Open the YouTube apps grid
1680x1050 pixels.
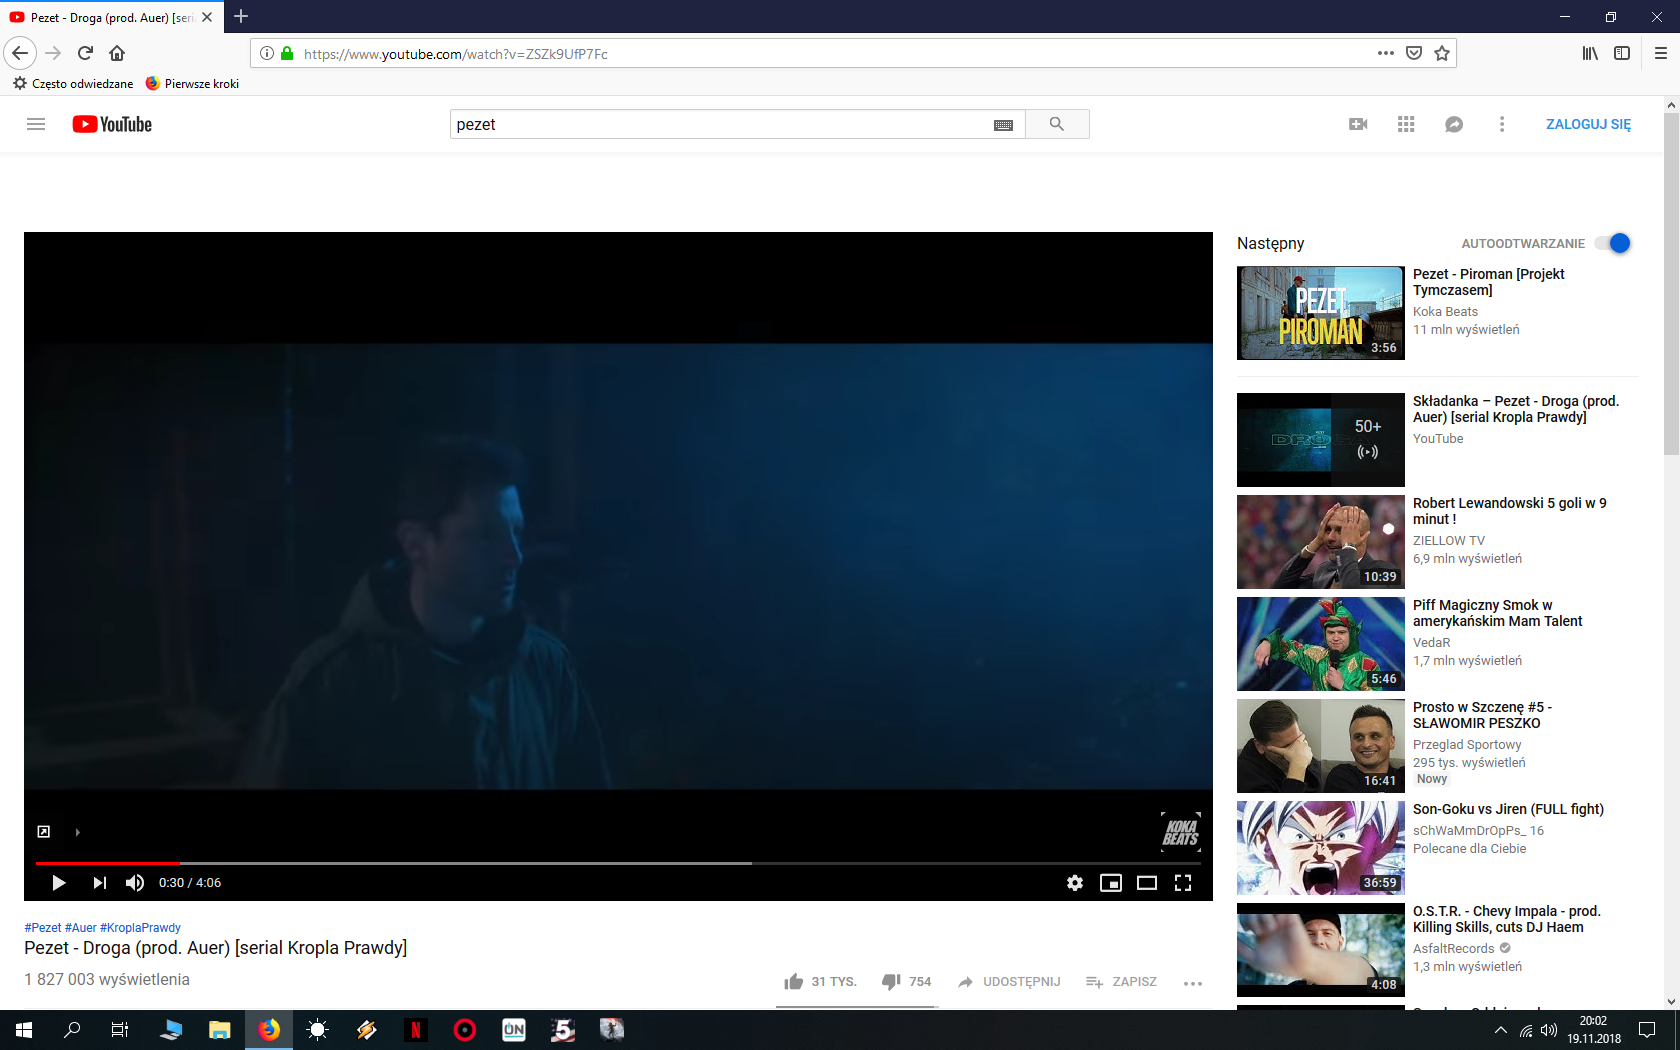(1406, 124)
